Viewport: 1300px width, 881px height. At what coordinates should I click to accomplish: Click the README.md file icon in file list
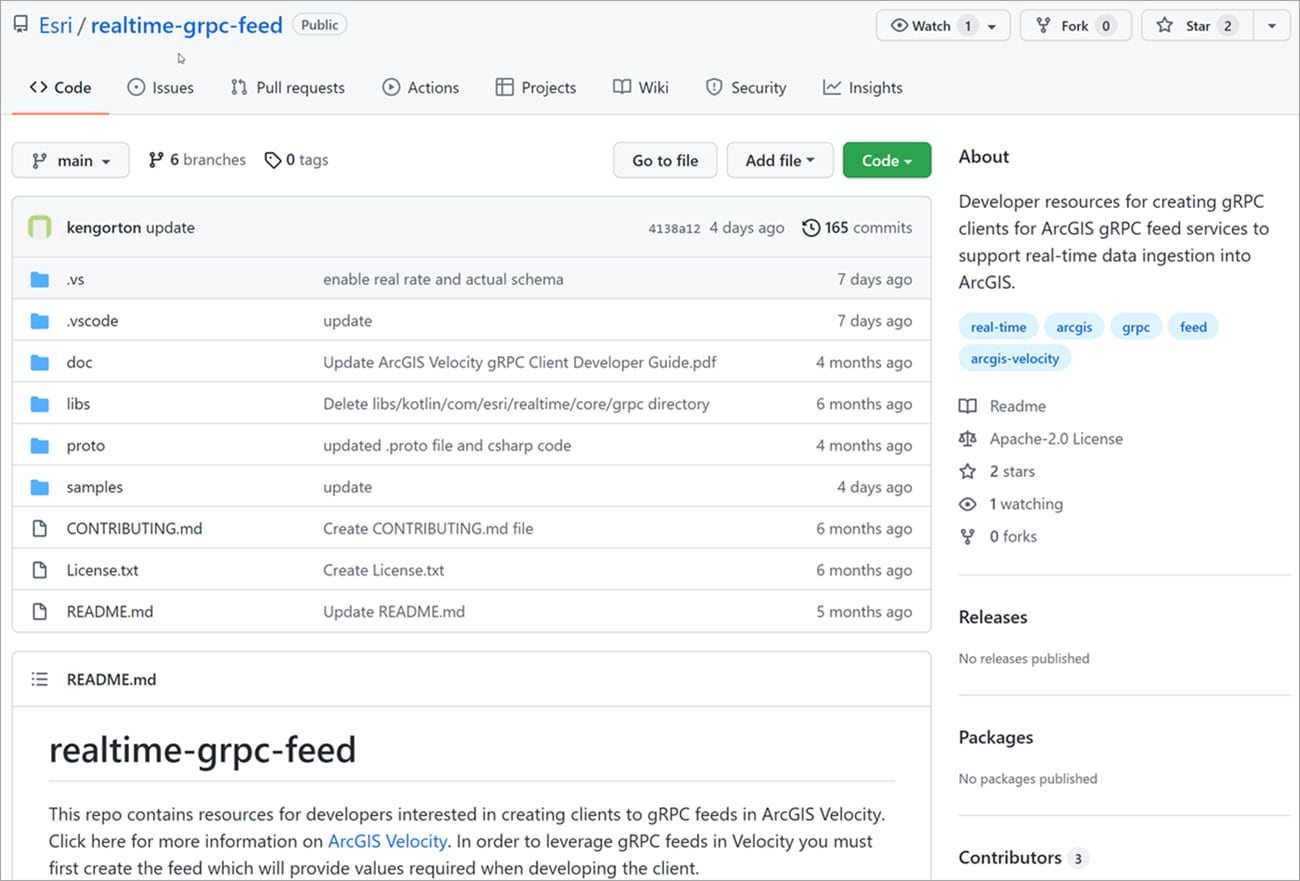(x=39, y=611)
